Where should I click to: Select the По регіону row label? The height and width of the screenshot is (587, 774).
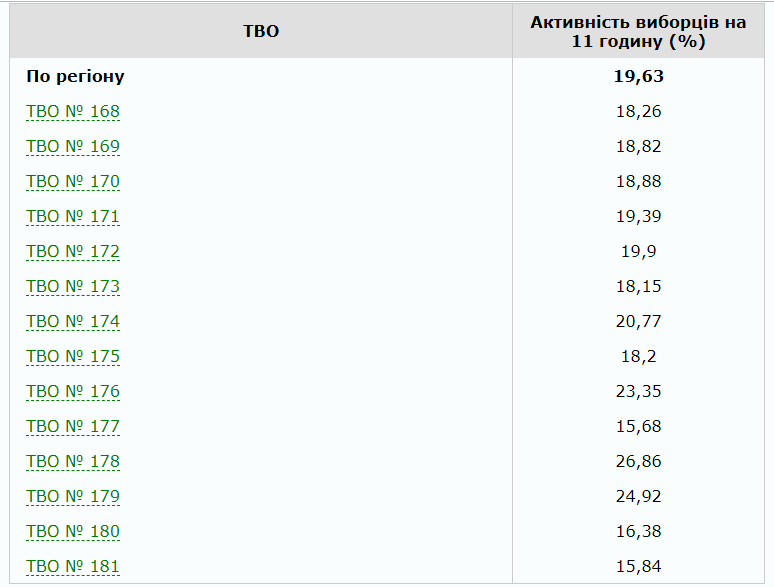coord(76,77)
